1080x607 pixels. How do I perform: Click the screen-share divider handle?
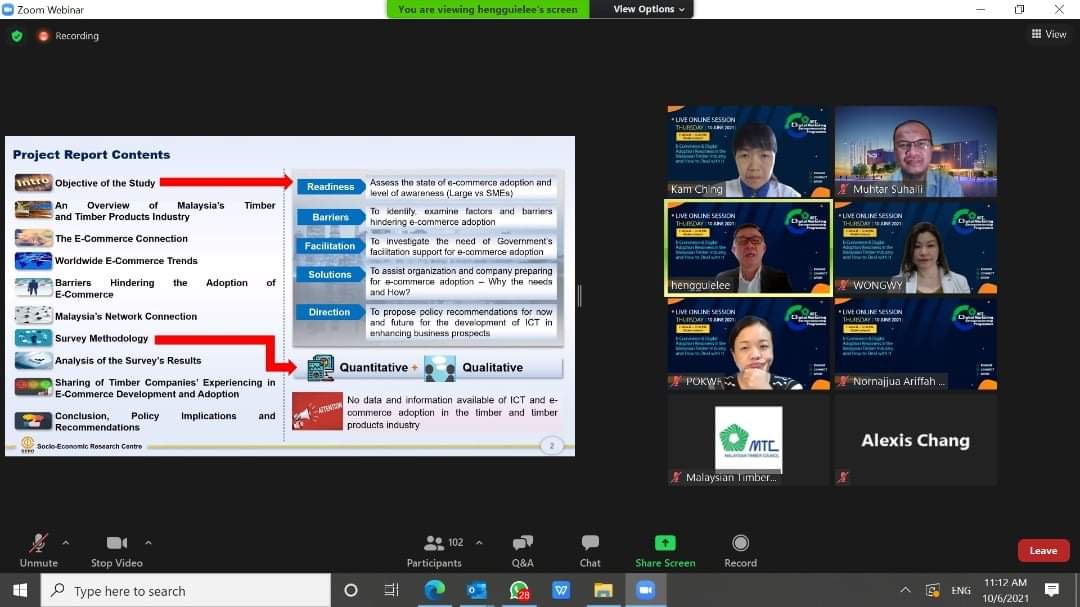[x=579, y=296]
